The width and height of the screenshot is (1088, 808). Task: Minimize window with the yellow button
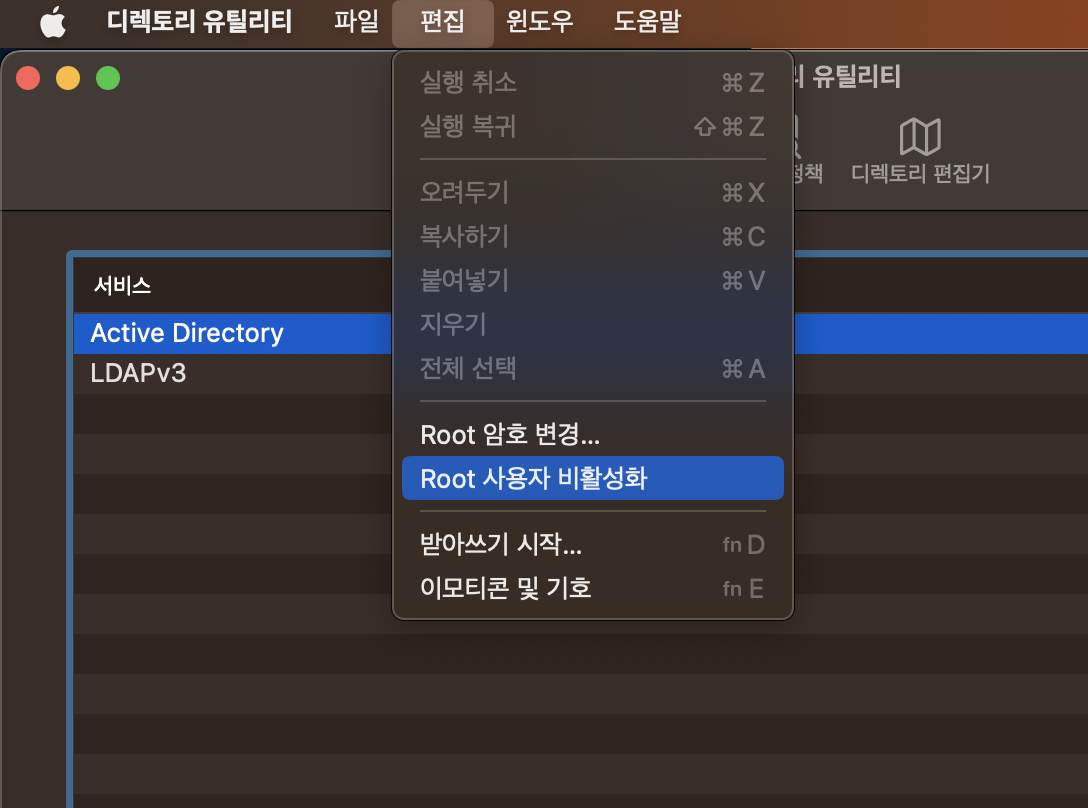(68, 78)
